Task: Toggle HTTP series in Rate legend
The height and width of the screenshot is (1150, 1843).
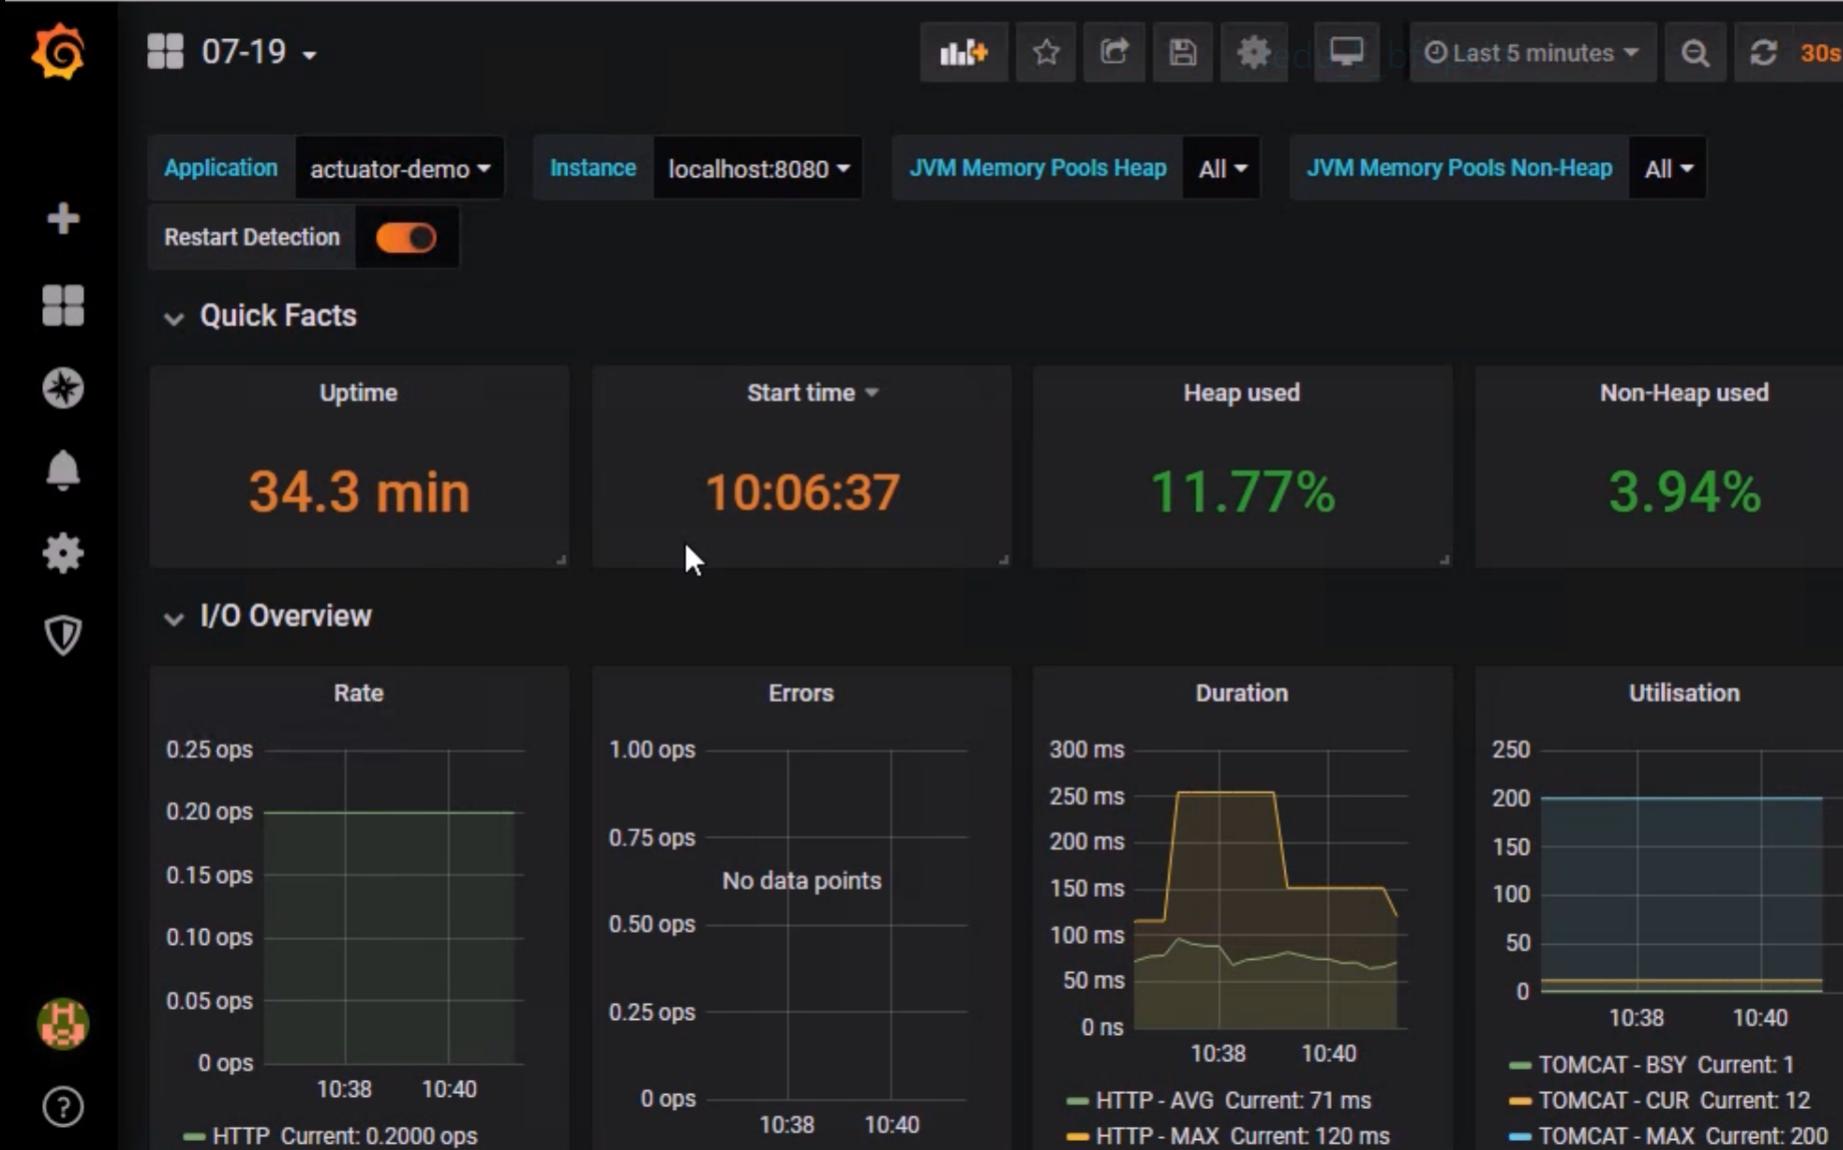Action: coord(240,1136)
